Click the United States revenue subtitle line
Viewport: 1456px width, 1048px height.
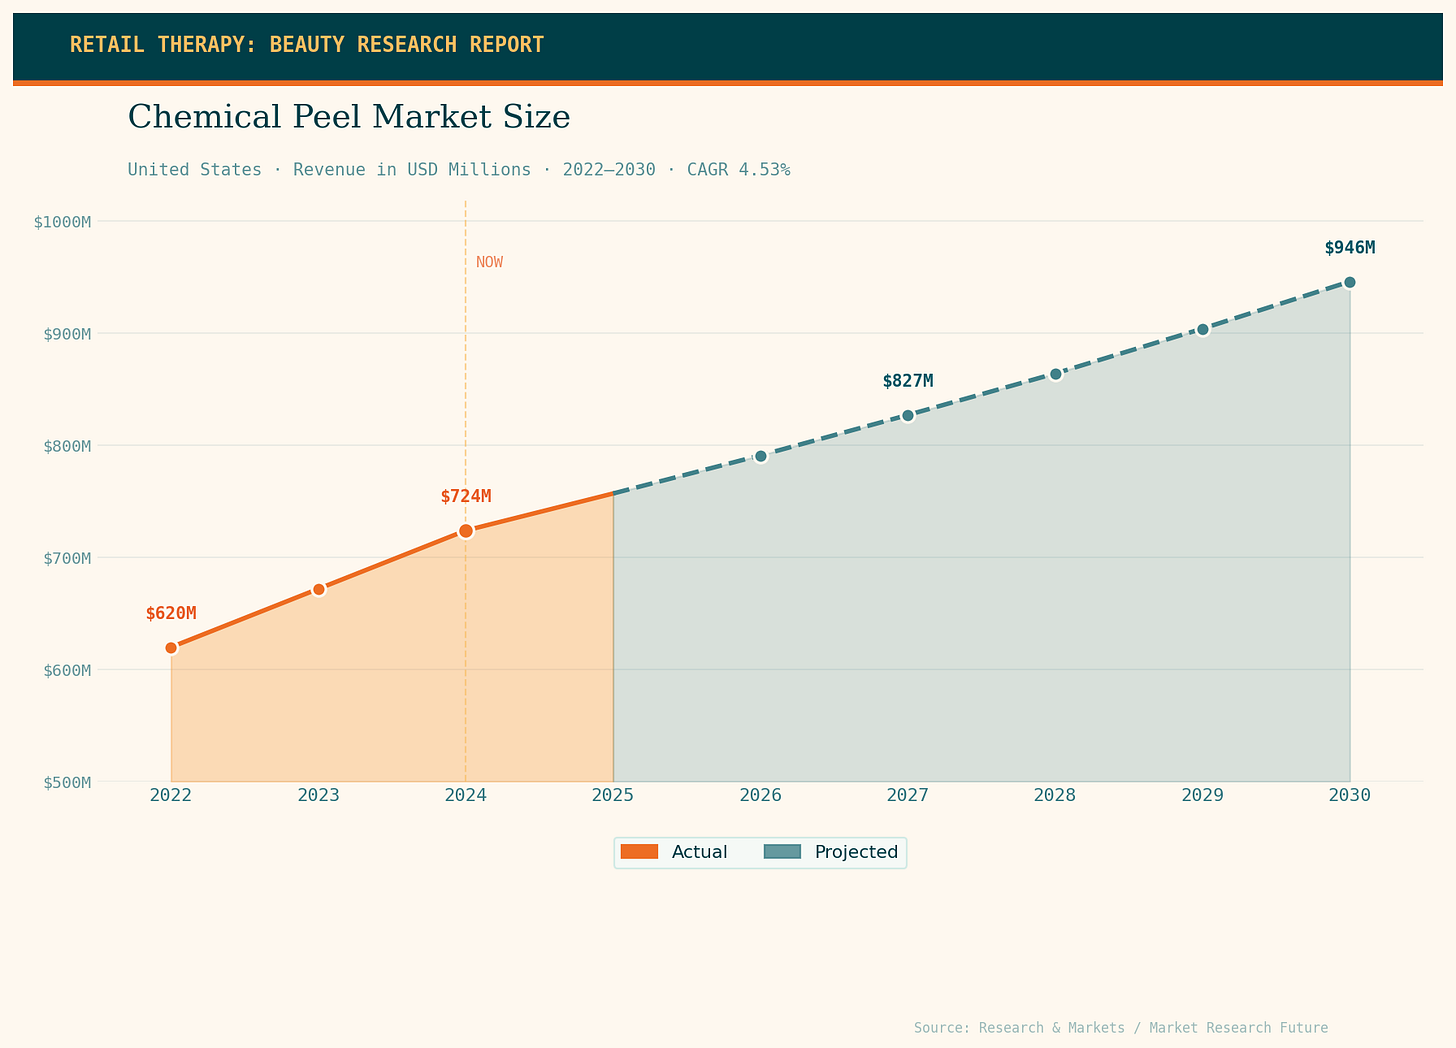[459, 170]
